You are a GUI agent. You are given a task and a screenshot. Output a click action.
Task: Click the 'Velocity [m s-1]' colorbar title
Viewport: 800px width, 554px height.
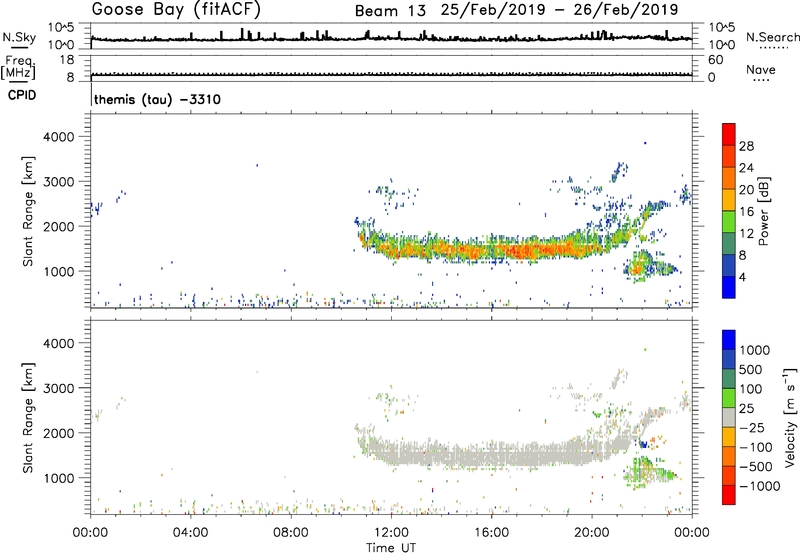point(790,417)
